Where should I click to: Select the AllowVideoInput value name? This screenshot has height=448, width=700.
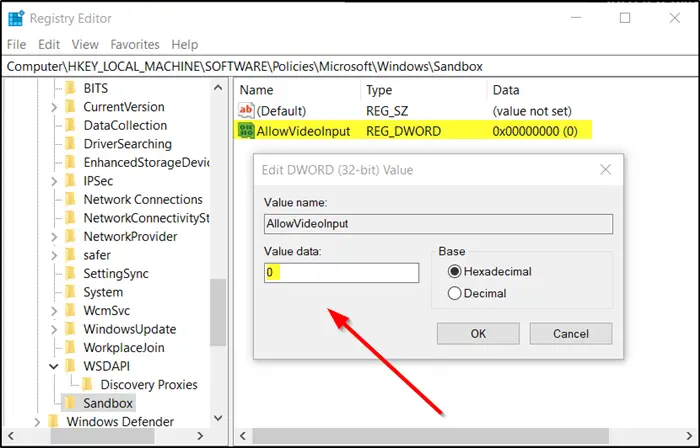tap(303, 131)
